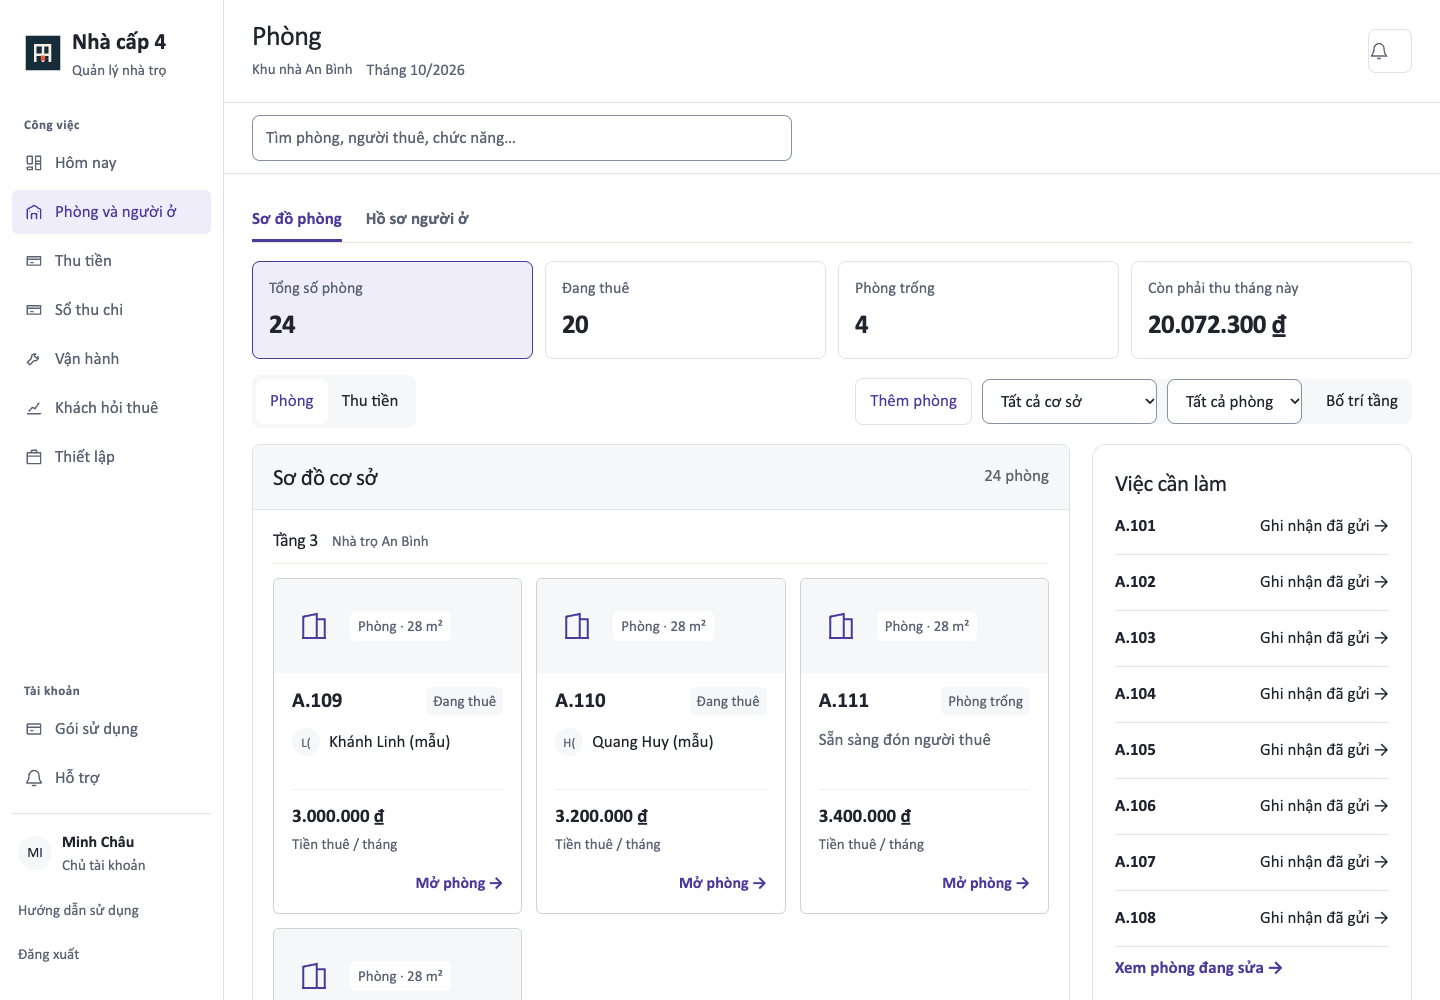Open Sổ thu chi ledger
The height and width of the screenshot is (1000, 1440).
(111, 310)
